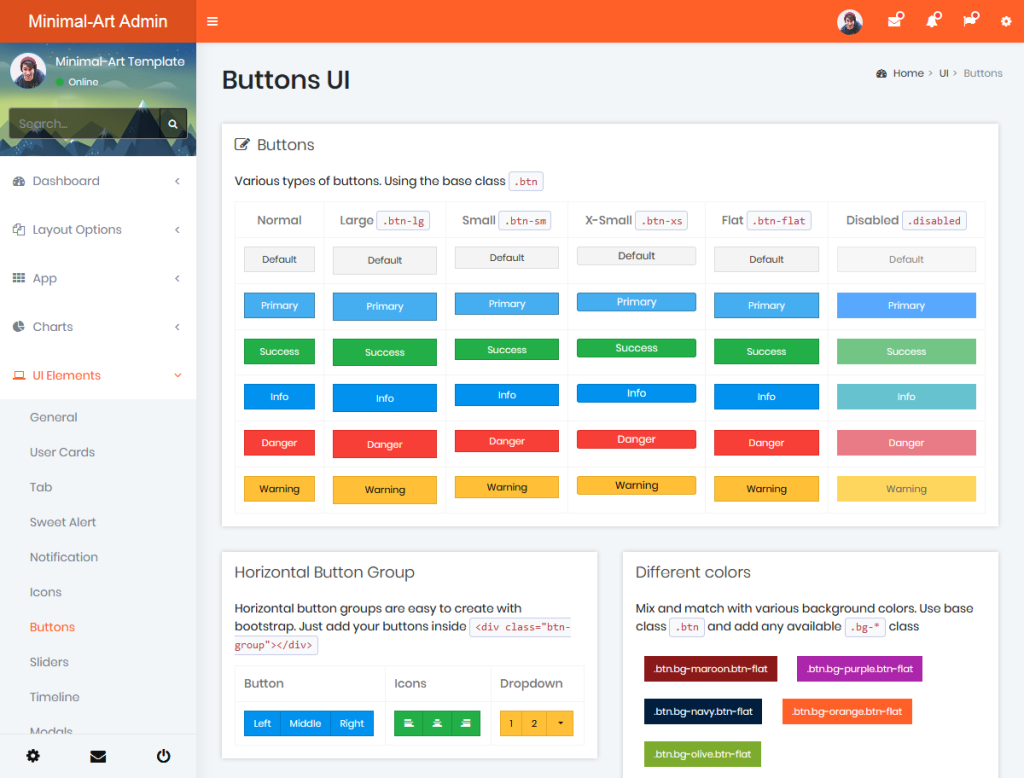Click the sidebar footer power icon
1024x778 pixels.
pyautogui.click(x=163, y=756)
